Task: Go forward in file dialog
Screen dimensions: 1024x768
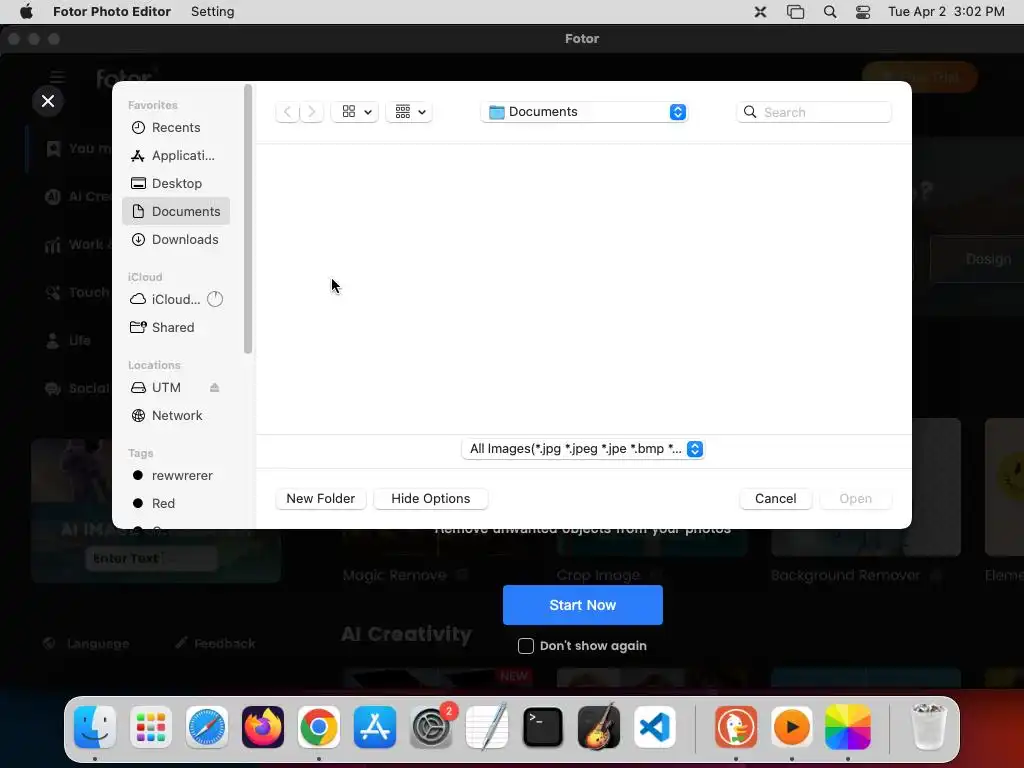Action: (312, 112)
